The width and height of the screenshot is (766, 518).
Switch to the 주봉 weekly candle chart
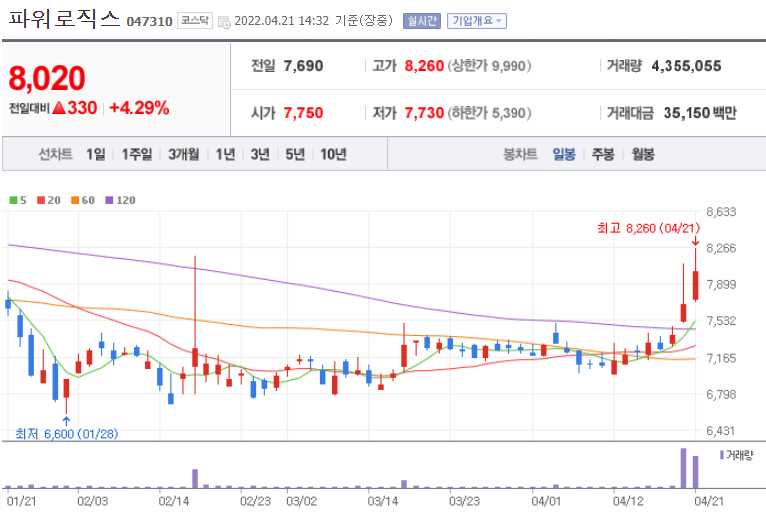click(603, 154)
